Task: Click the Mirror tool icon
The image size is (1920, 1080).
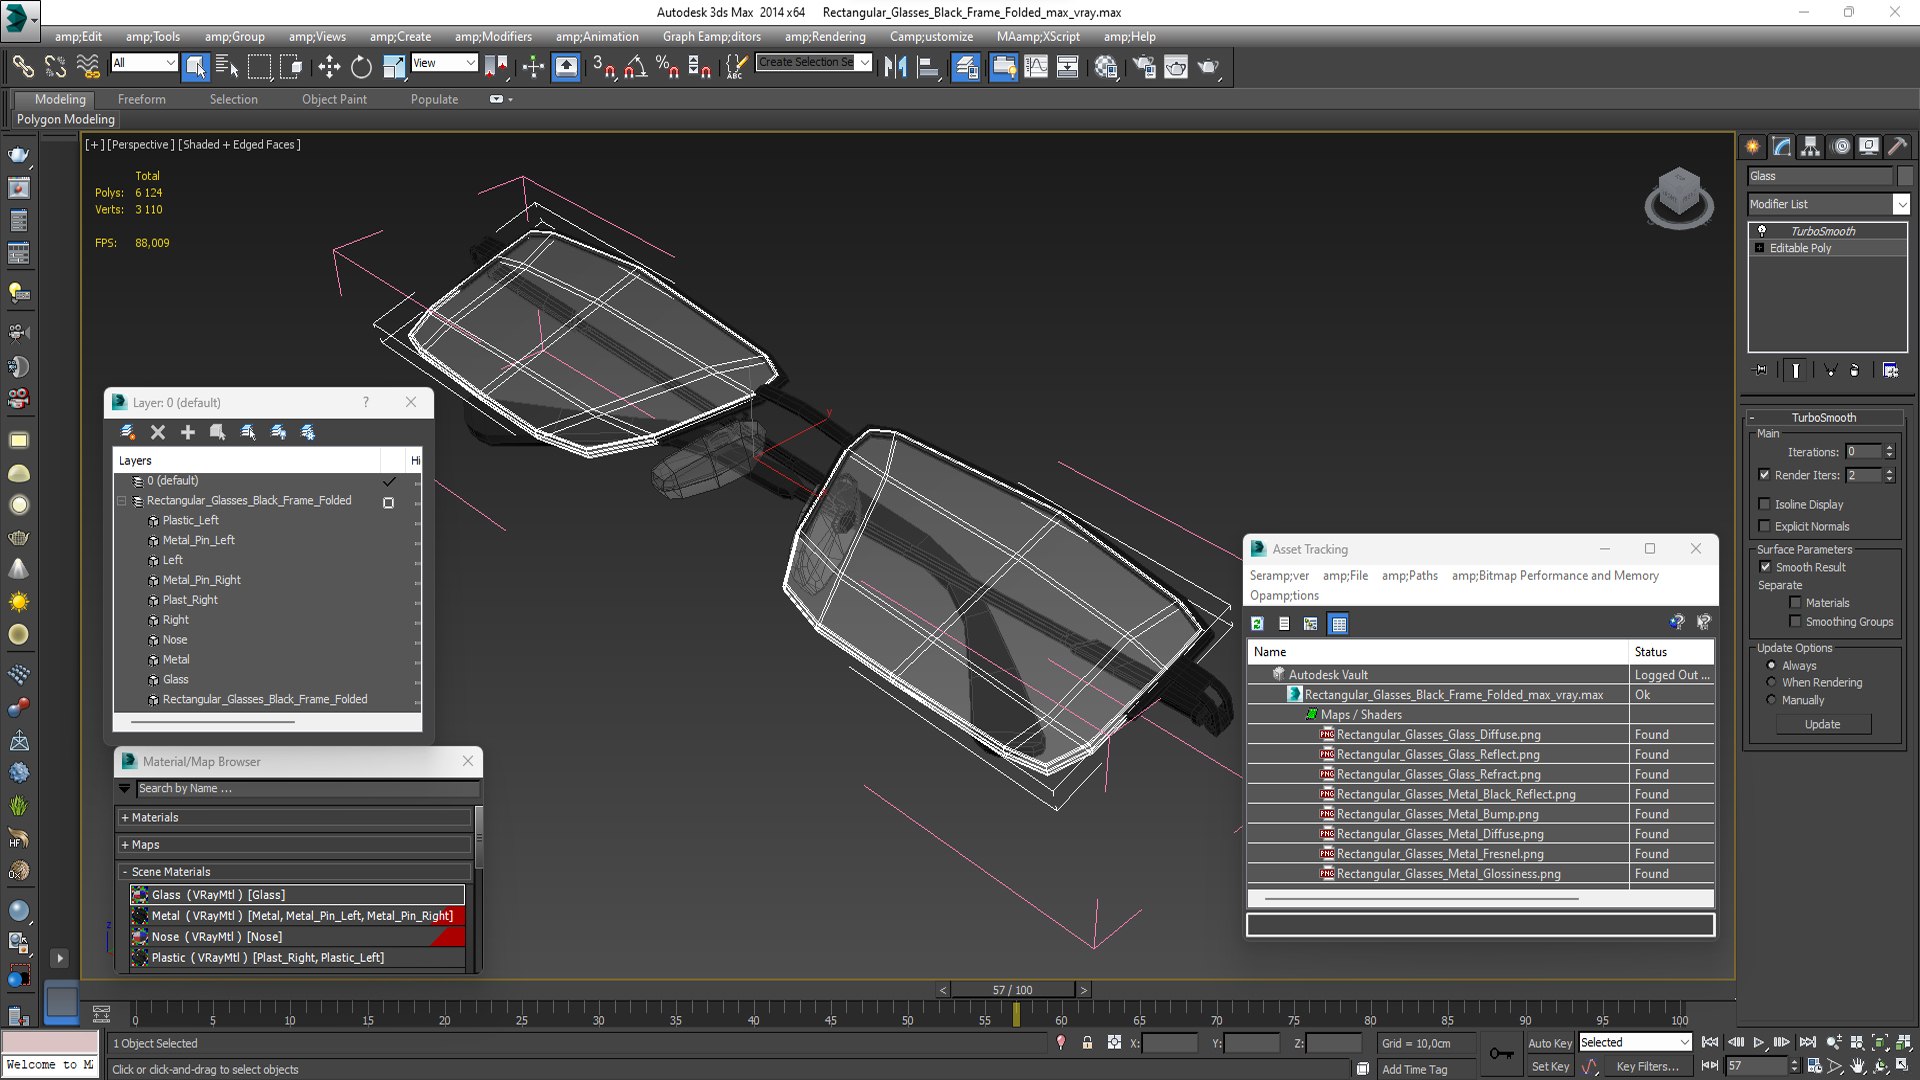Action: (895, 67)
